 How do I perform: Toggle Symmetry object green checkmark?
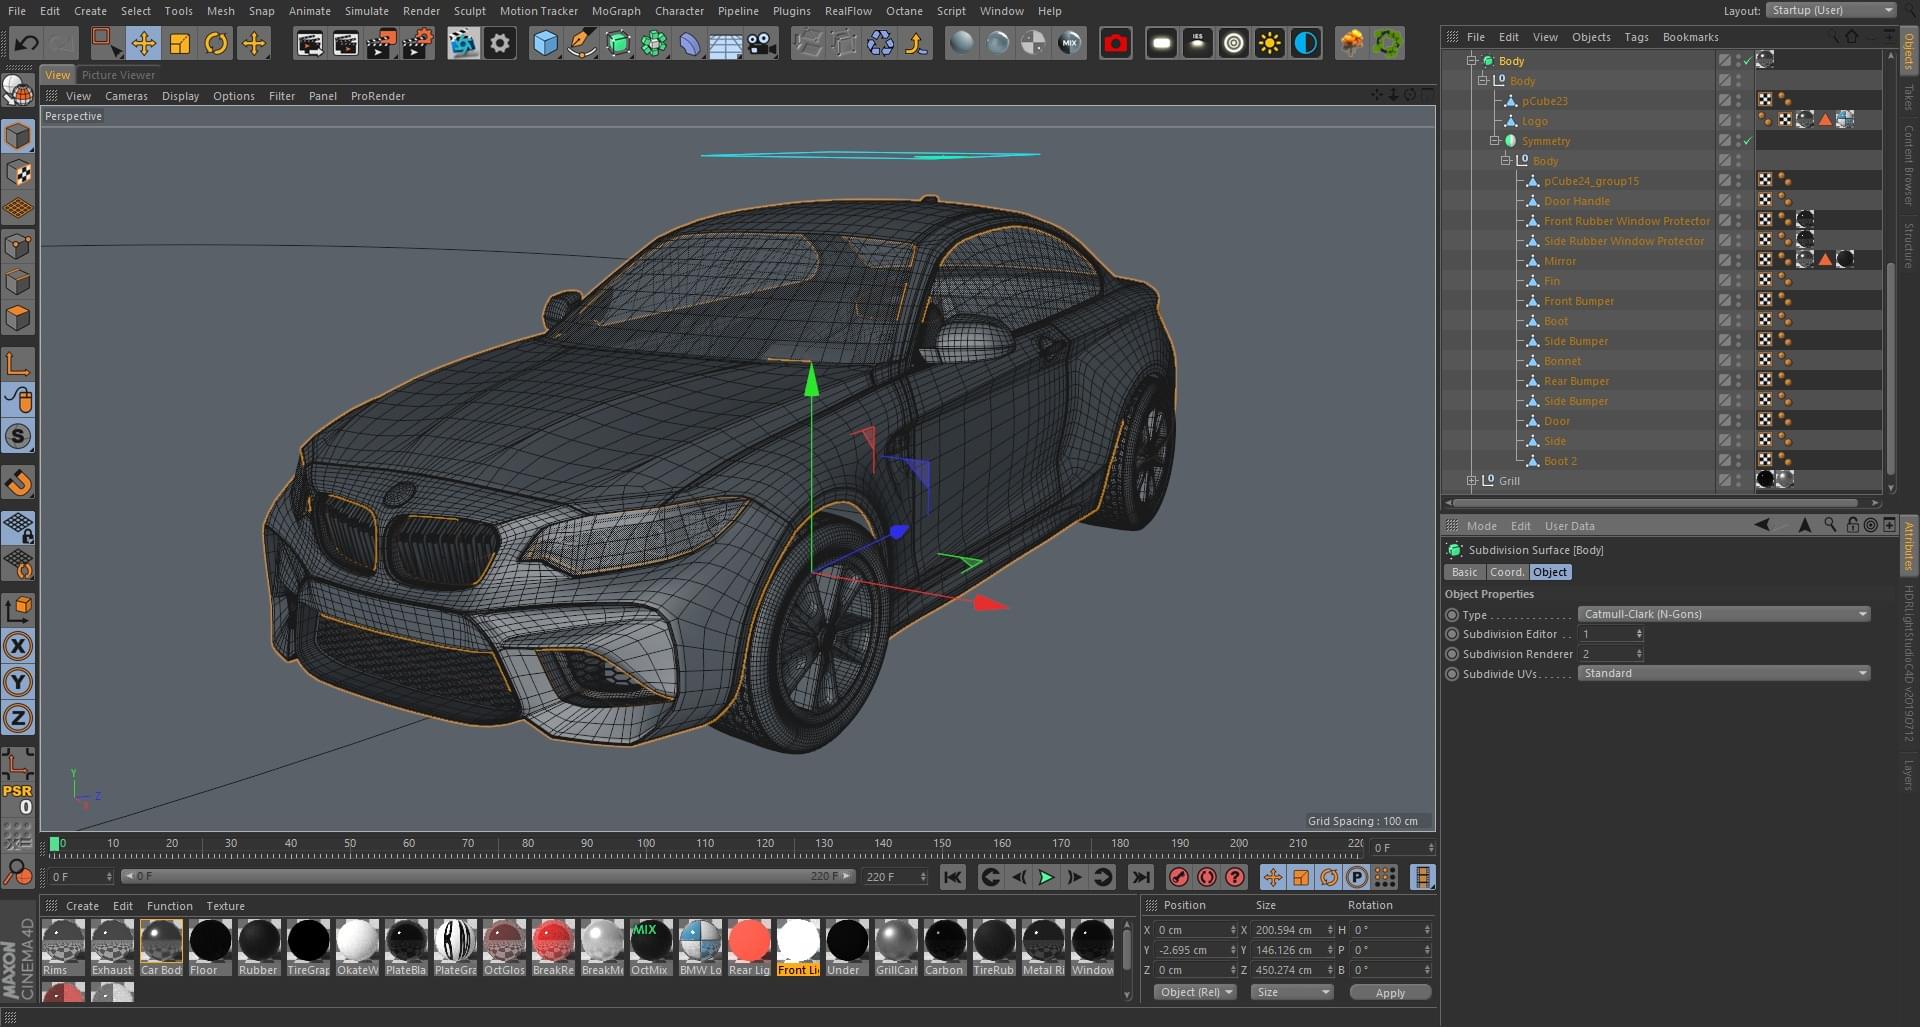click(1748, 141)
